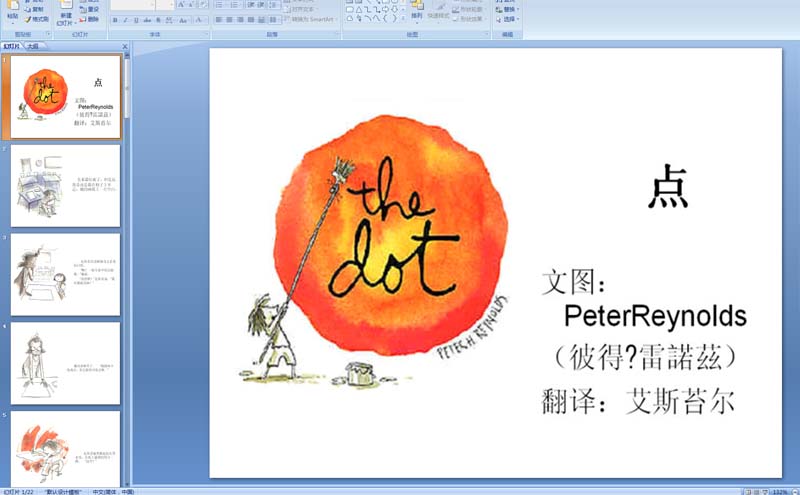
Task: Click the 翻译：艾斯苔尔 text on slide
Action: point(638,401)
